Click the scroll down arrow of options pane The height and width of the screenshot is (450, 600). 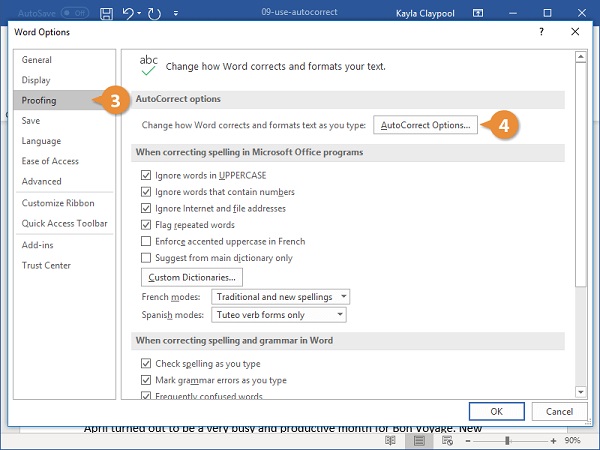click(581, 392)
